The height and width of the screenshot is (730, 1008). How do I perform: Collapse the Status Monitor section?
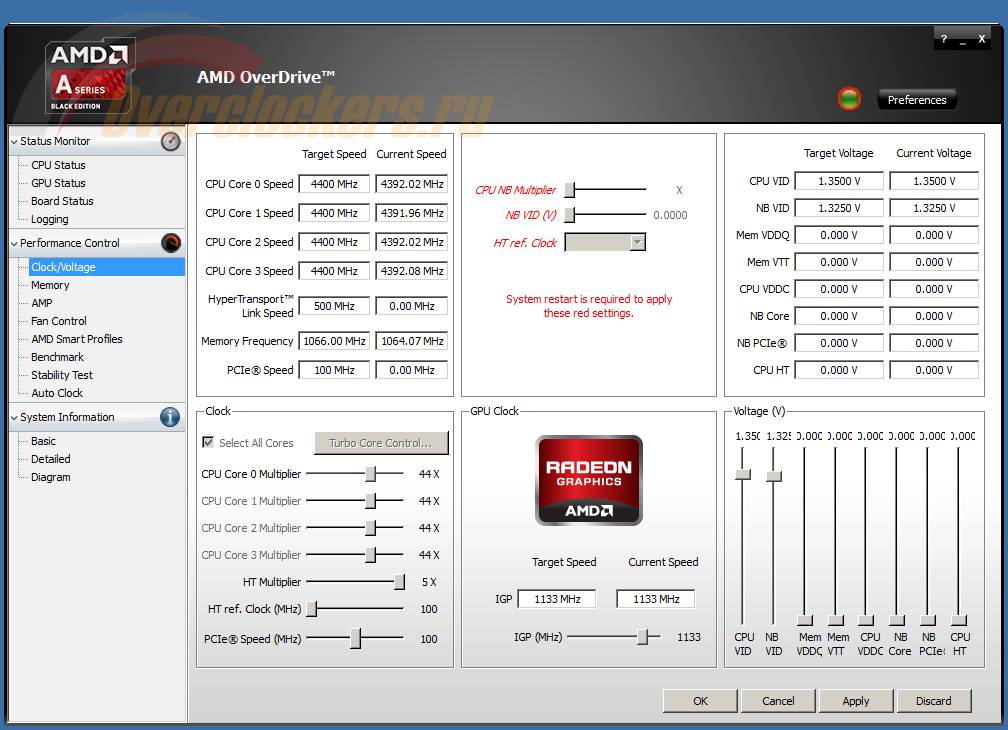click(14, 142)
